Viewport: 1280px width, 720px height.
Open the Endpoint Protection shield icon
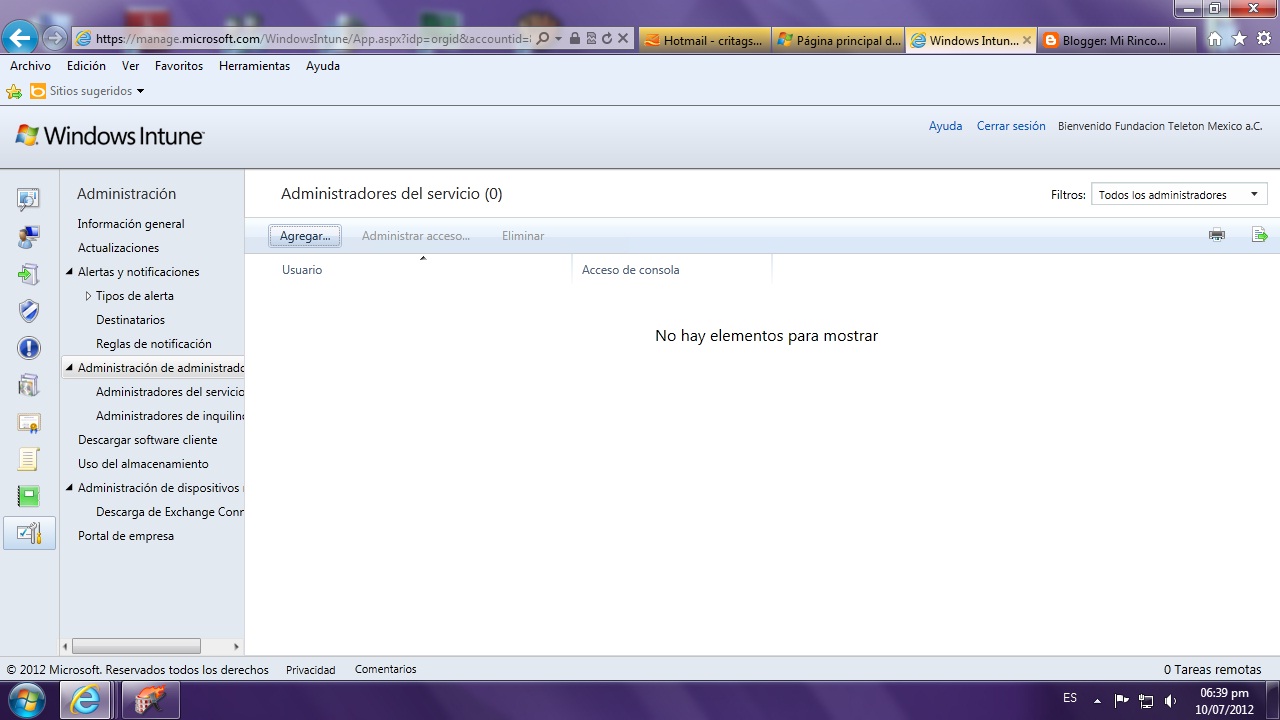click(x=29, y=311)
